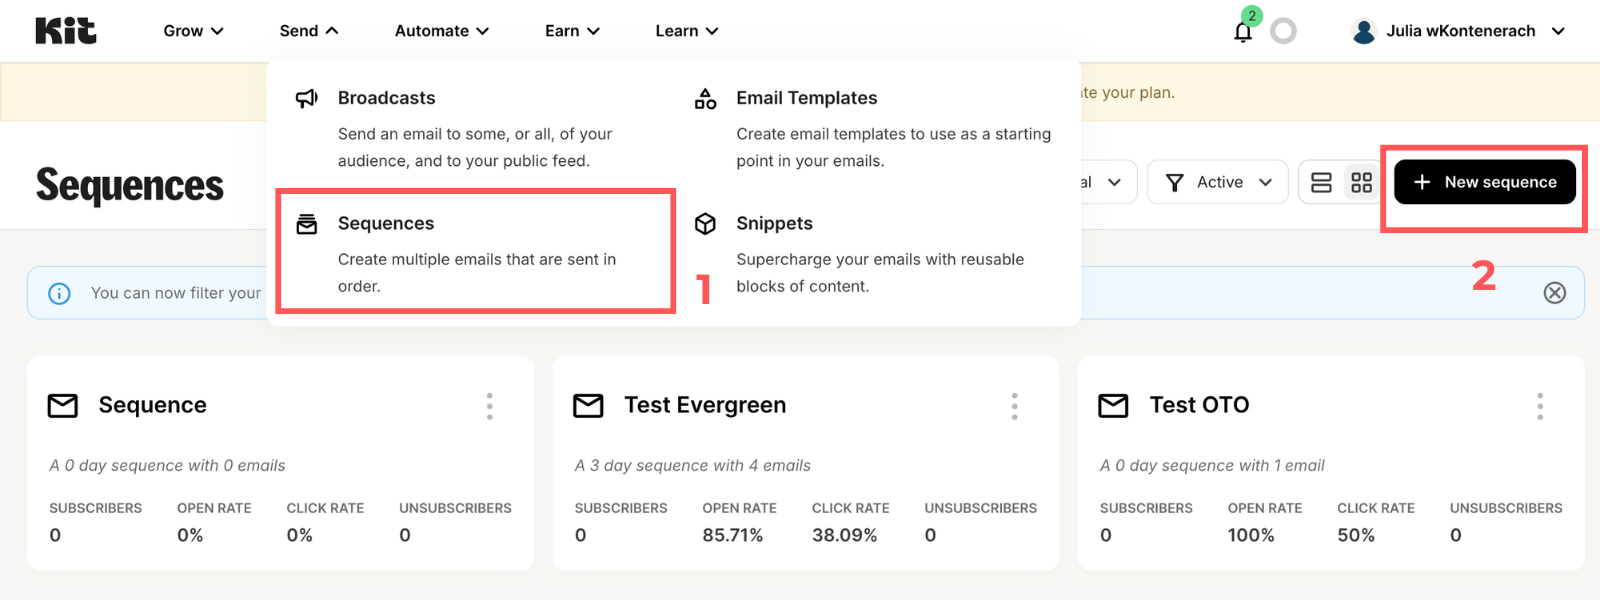The width and height of the screenshot is (1600, 600).
Task: Open the notifications bell
Action: point(1243,32)
